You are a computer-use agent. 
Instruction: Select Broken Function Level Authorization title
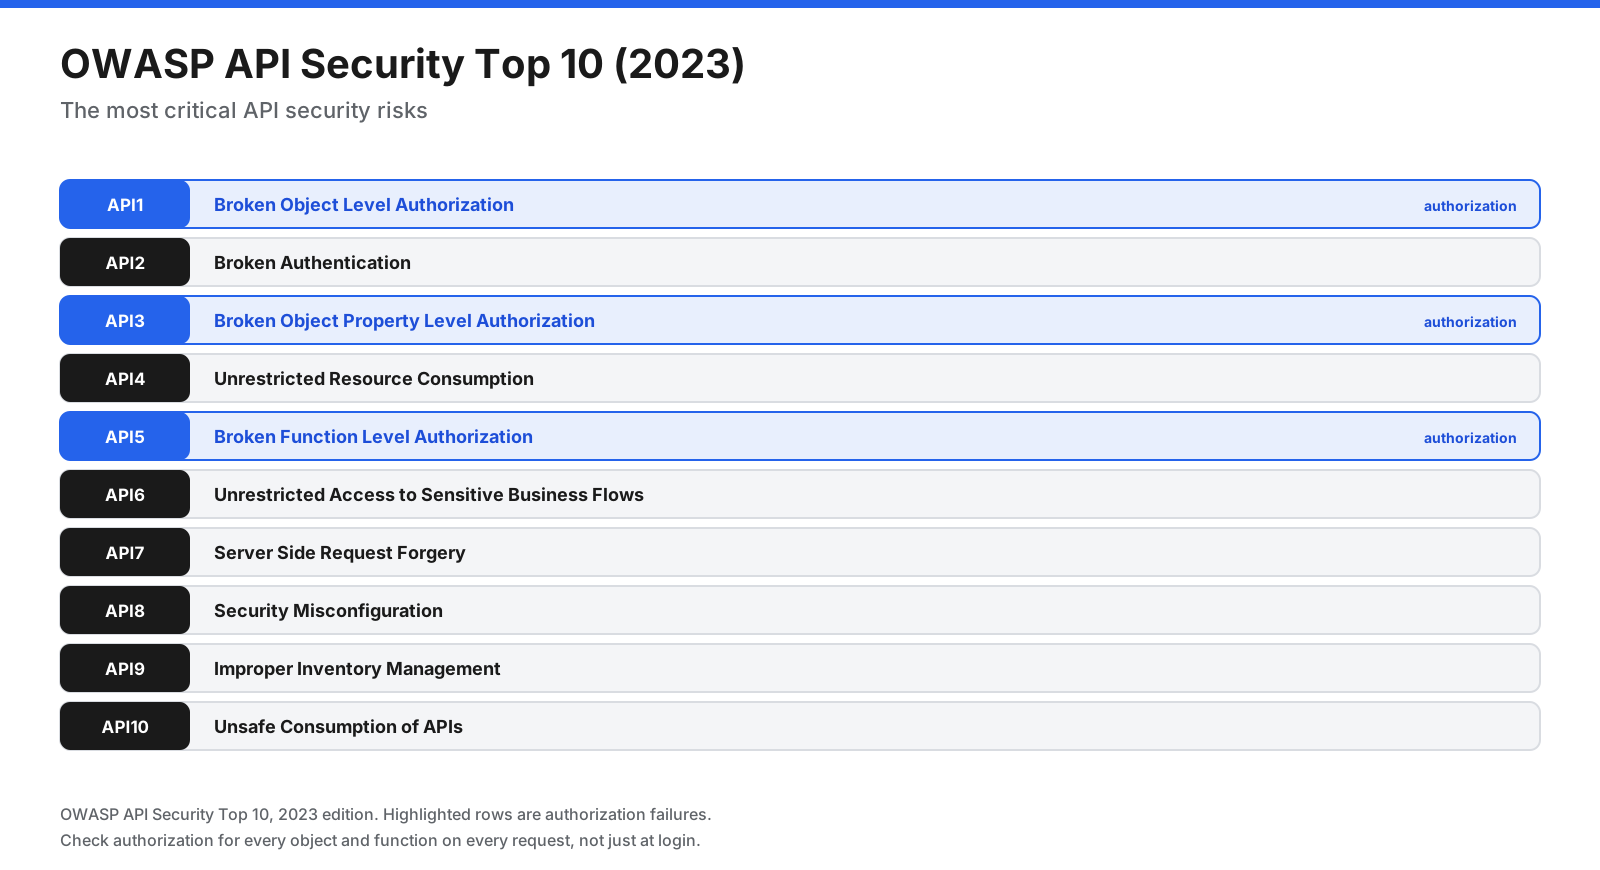(373, 437)
